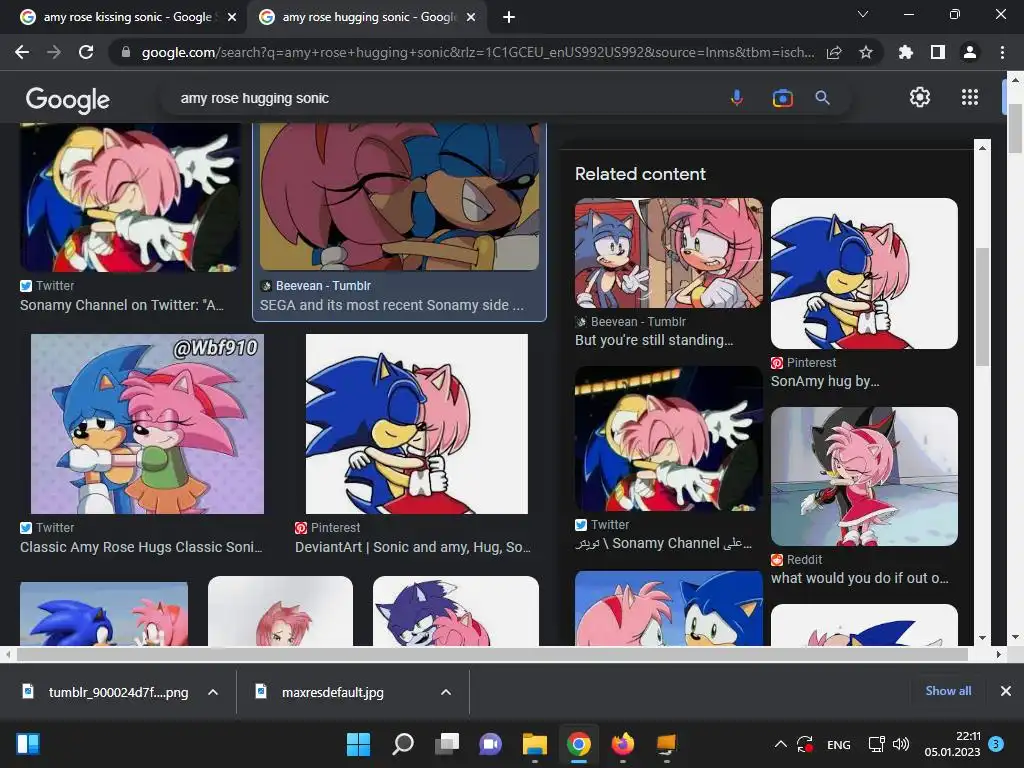Open the Chrome profile avatar
The image size is (1024, 768).
[x=970, y=52]
